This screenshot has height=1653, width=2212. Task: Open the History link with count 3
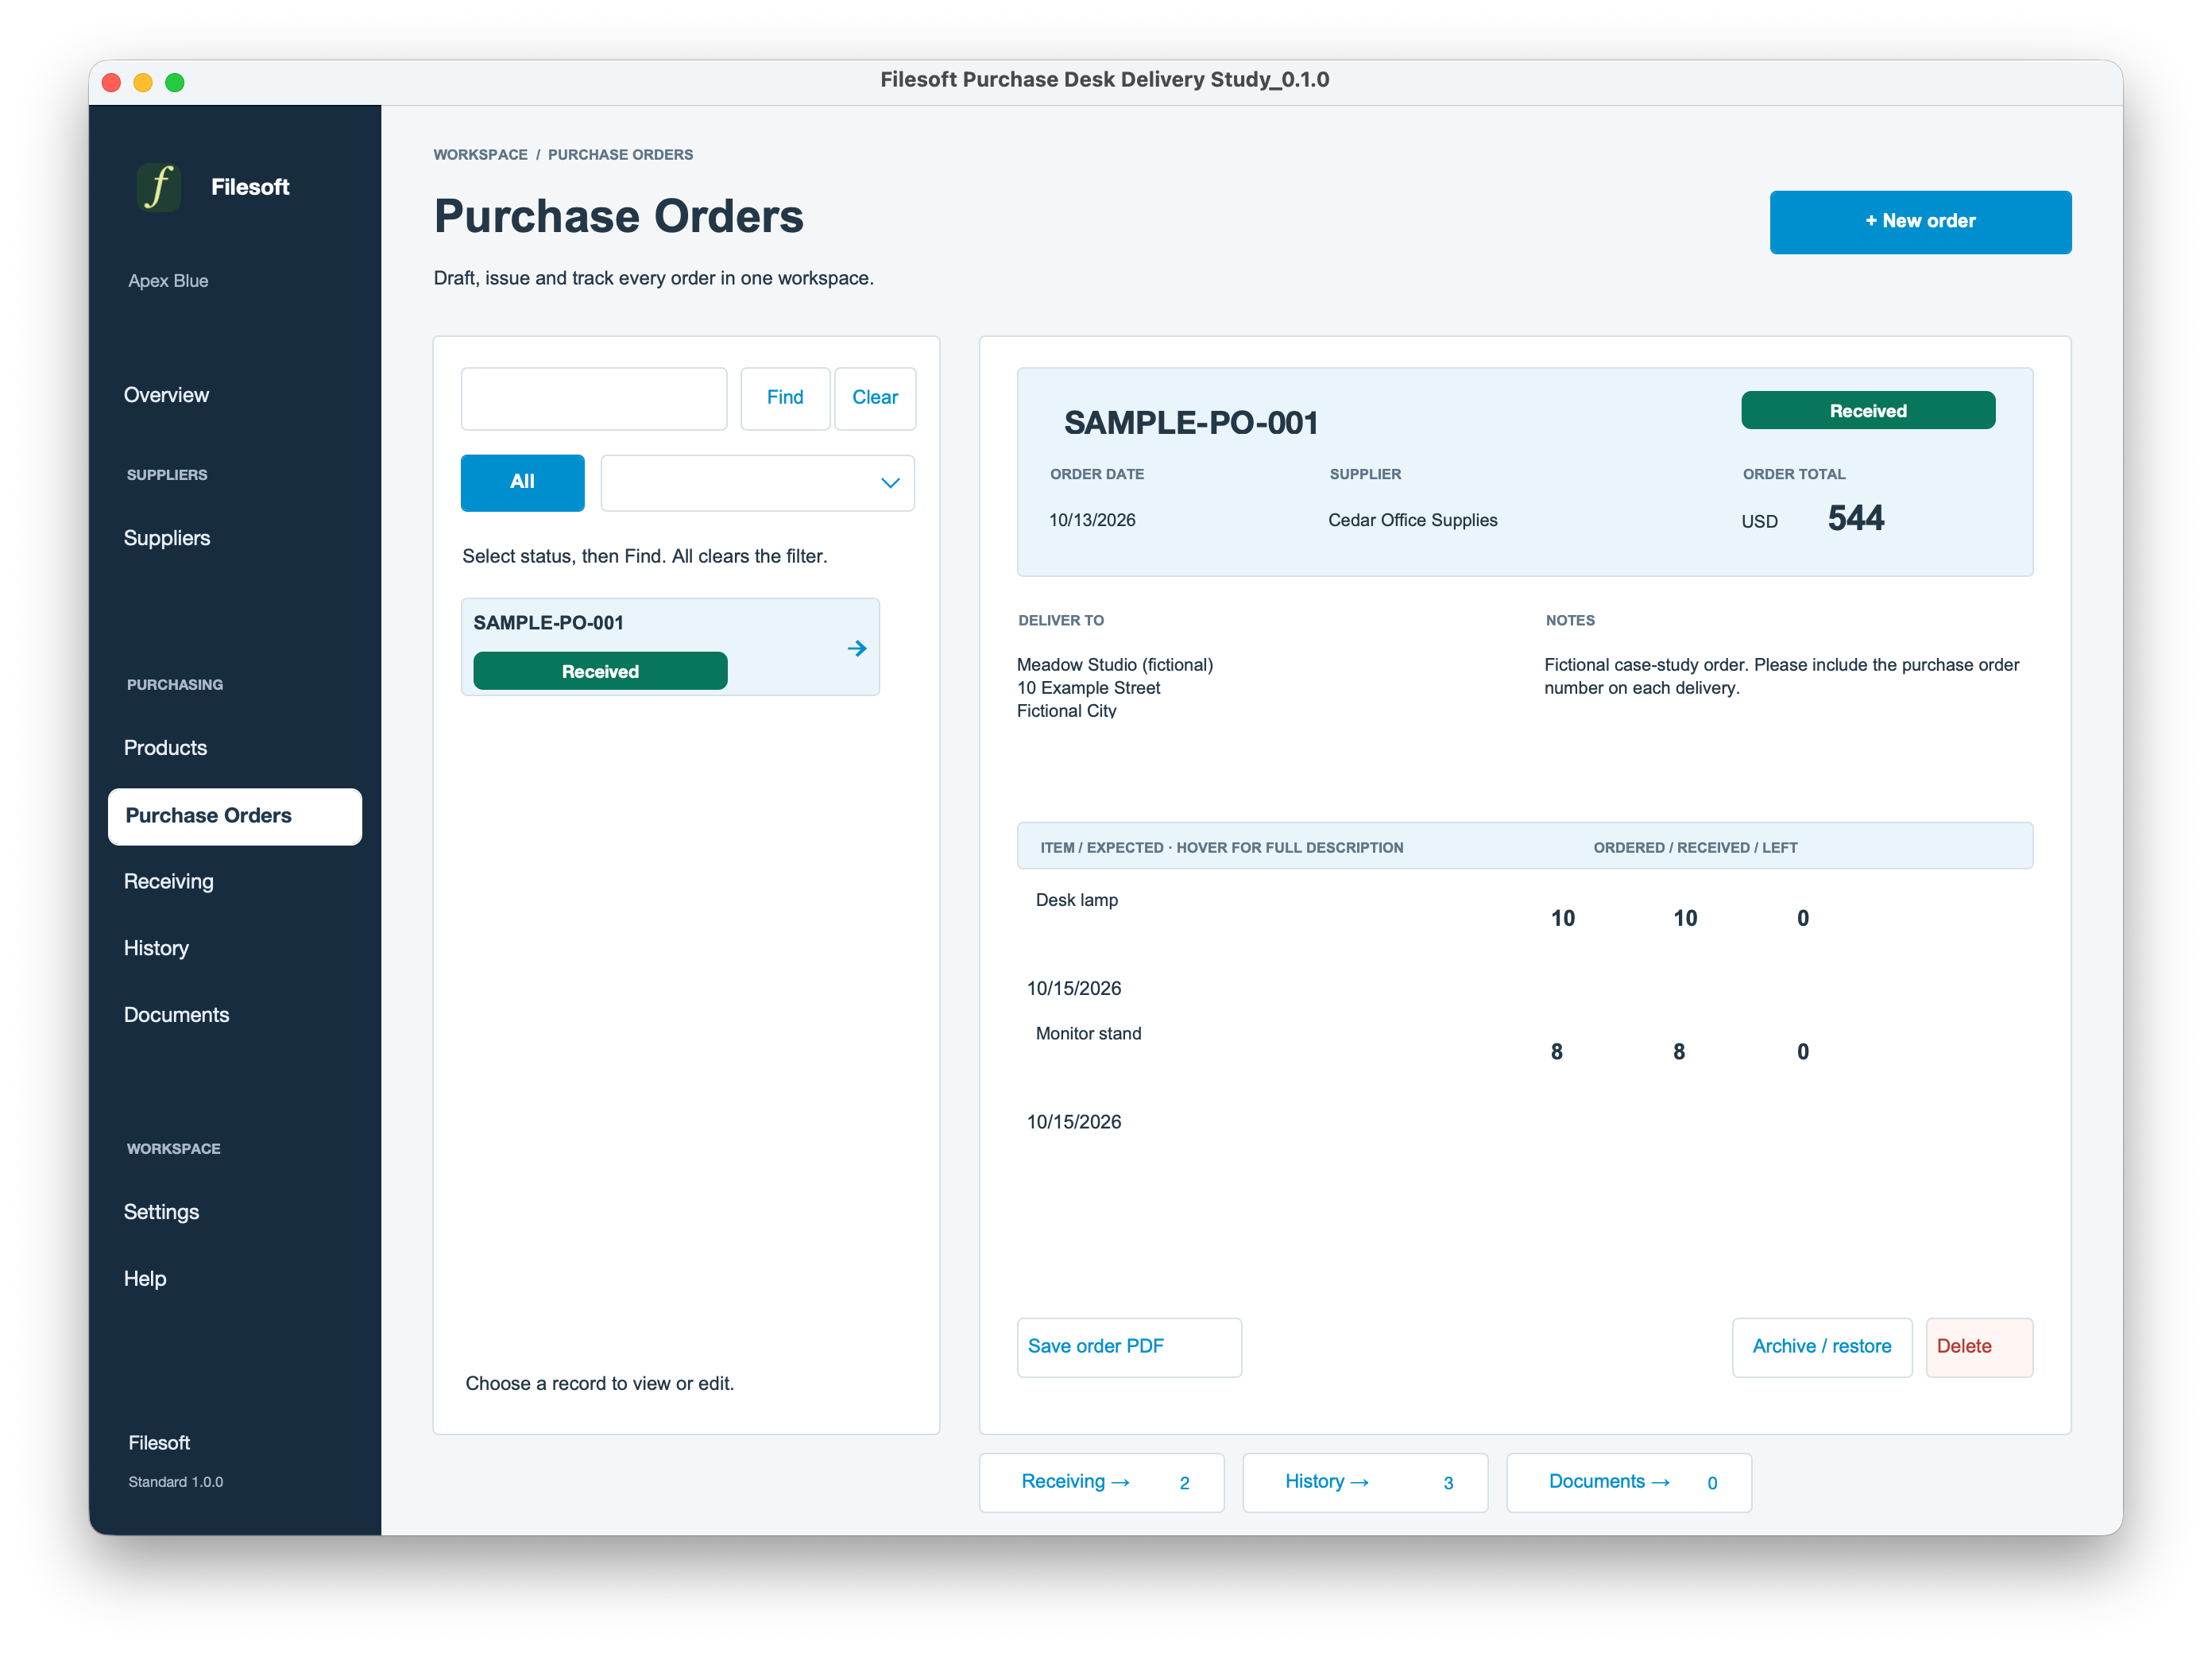[x=1365, y=1482]
